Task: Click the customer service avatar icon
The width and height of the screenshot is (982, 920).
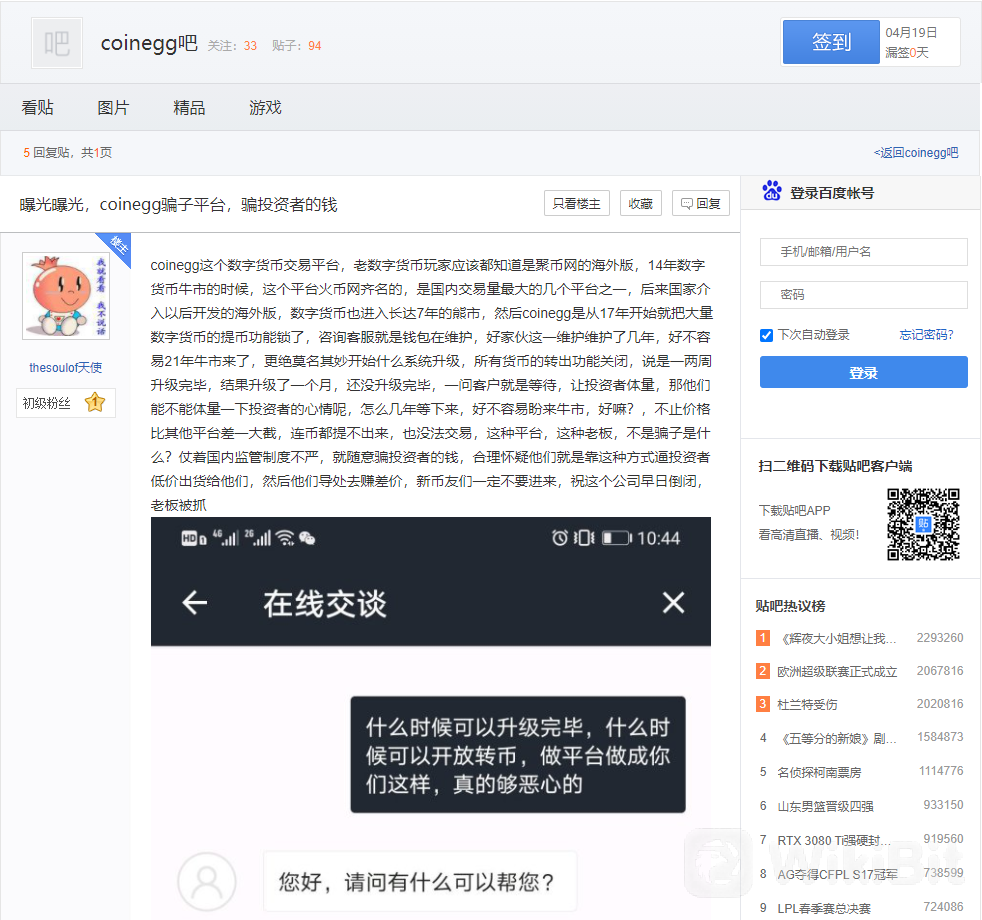Action: [x=207, y=881]
